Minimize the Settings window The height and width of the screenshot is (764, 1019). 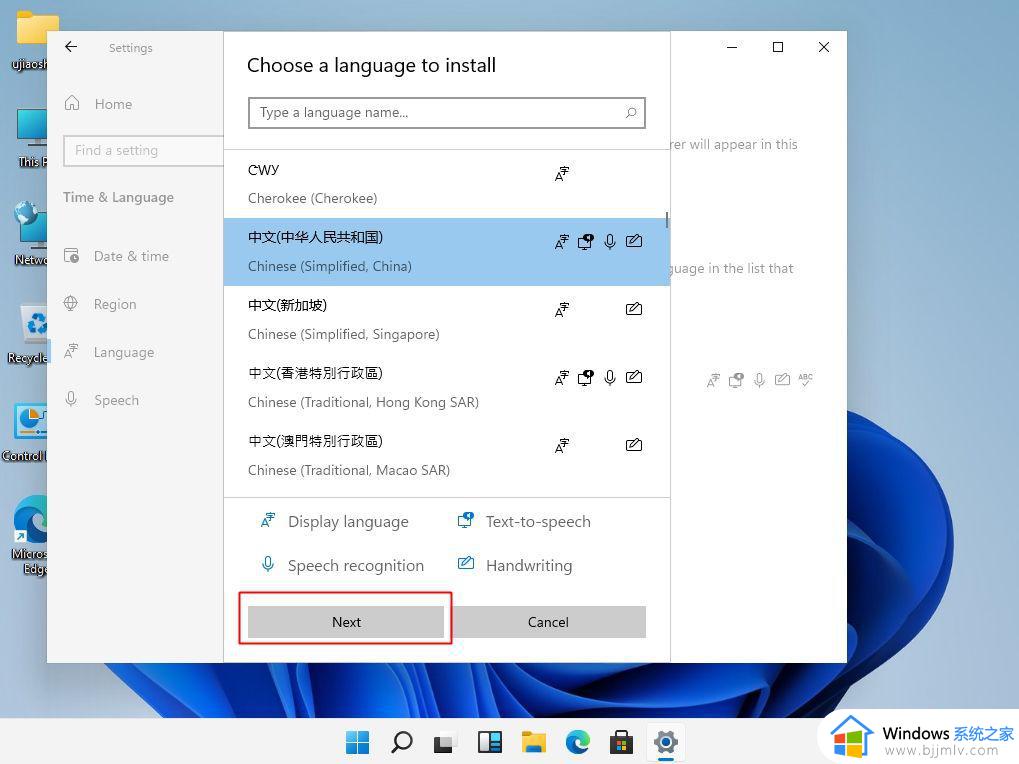point(732,47)
